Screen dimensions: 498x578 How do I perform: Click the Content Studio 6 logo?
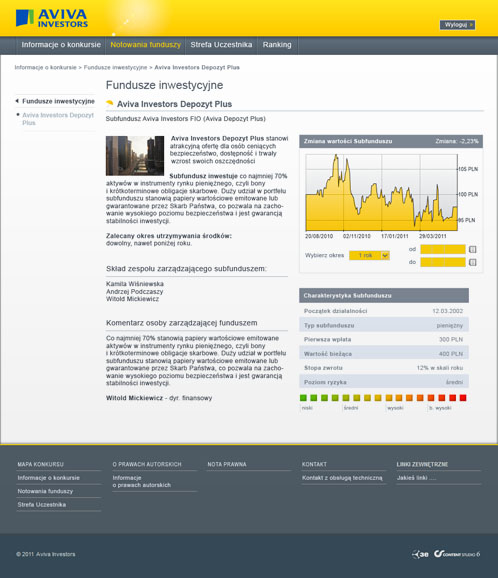[457, 554]
